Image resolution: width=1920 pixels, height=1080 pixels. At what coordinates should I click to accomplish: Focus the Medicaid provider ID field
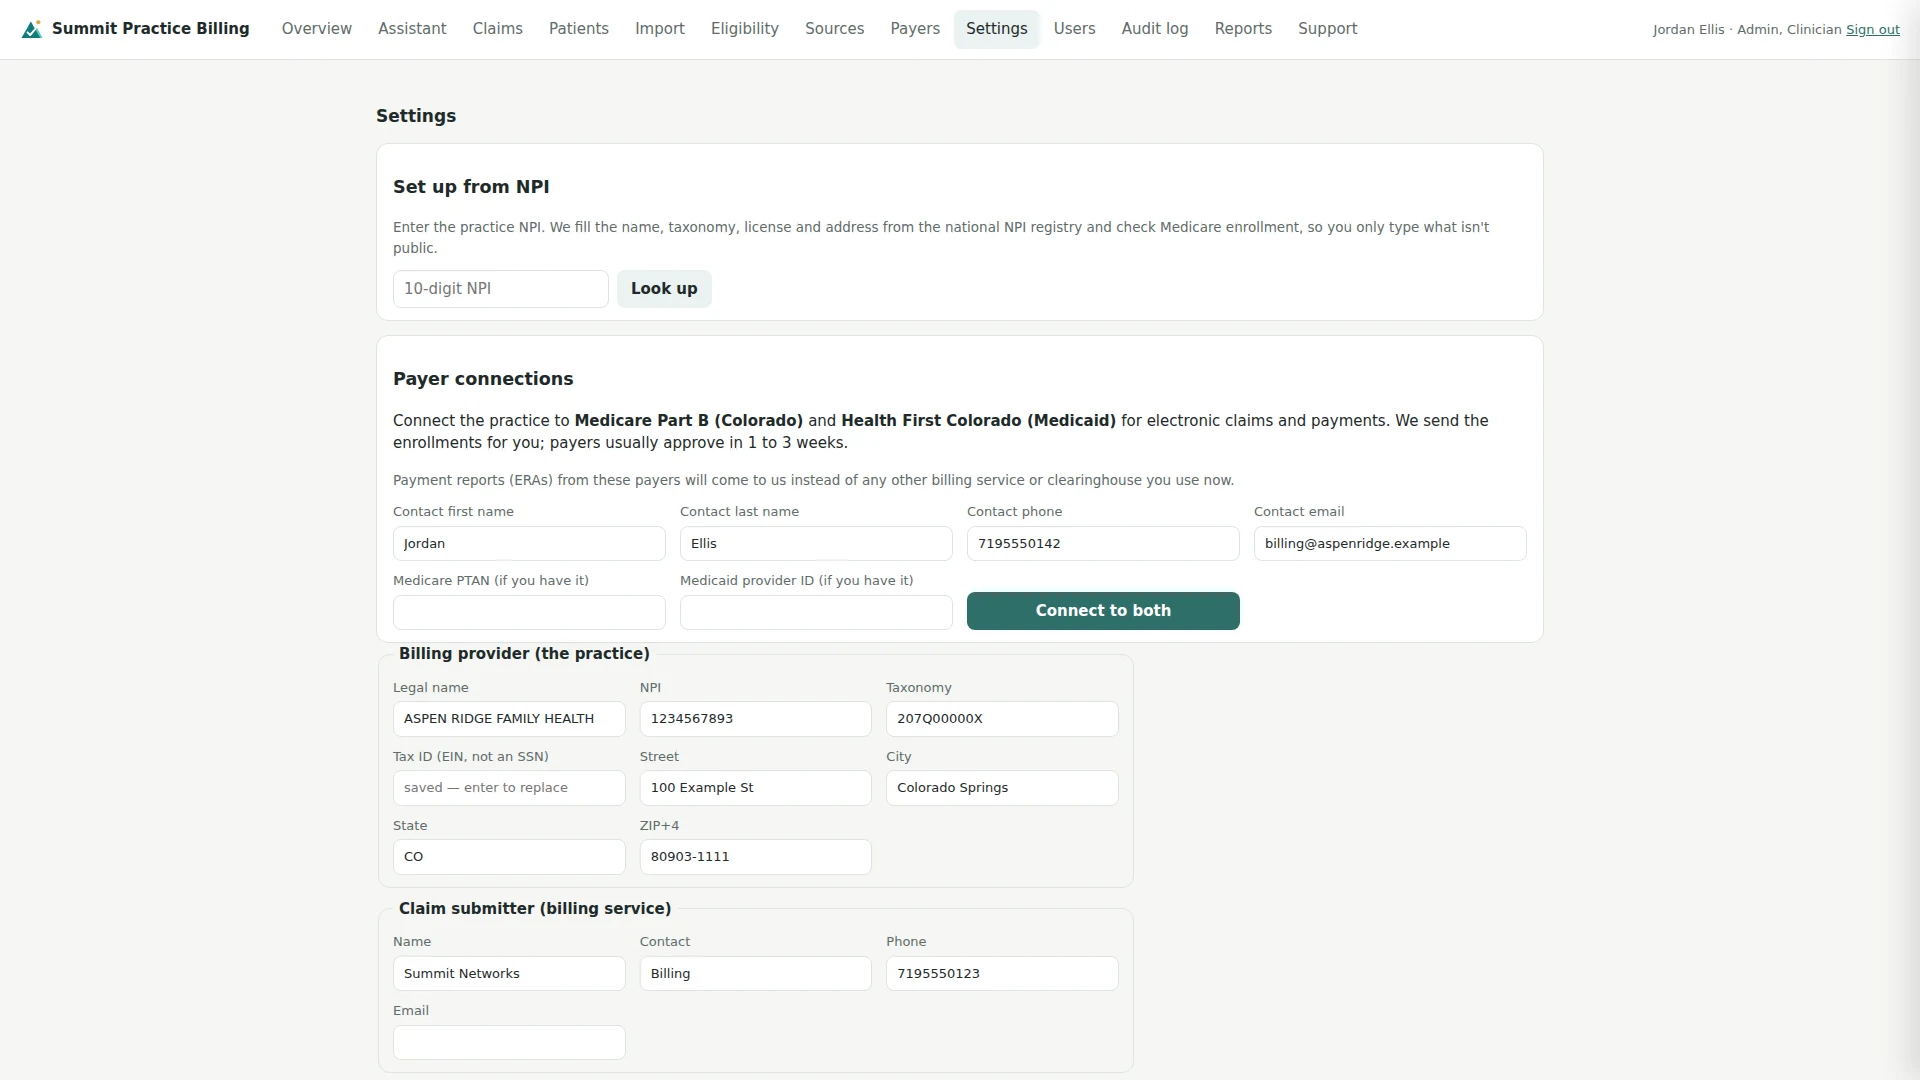pyautogui.click(x=816, y=612)
